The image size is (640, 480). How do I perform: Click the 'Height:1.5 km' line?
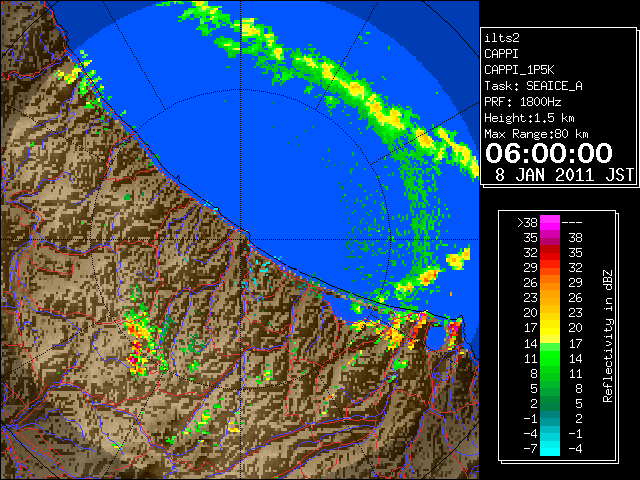[x=529, y=118]
